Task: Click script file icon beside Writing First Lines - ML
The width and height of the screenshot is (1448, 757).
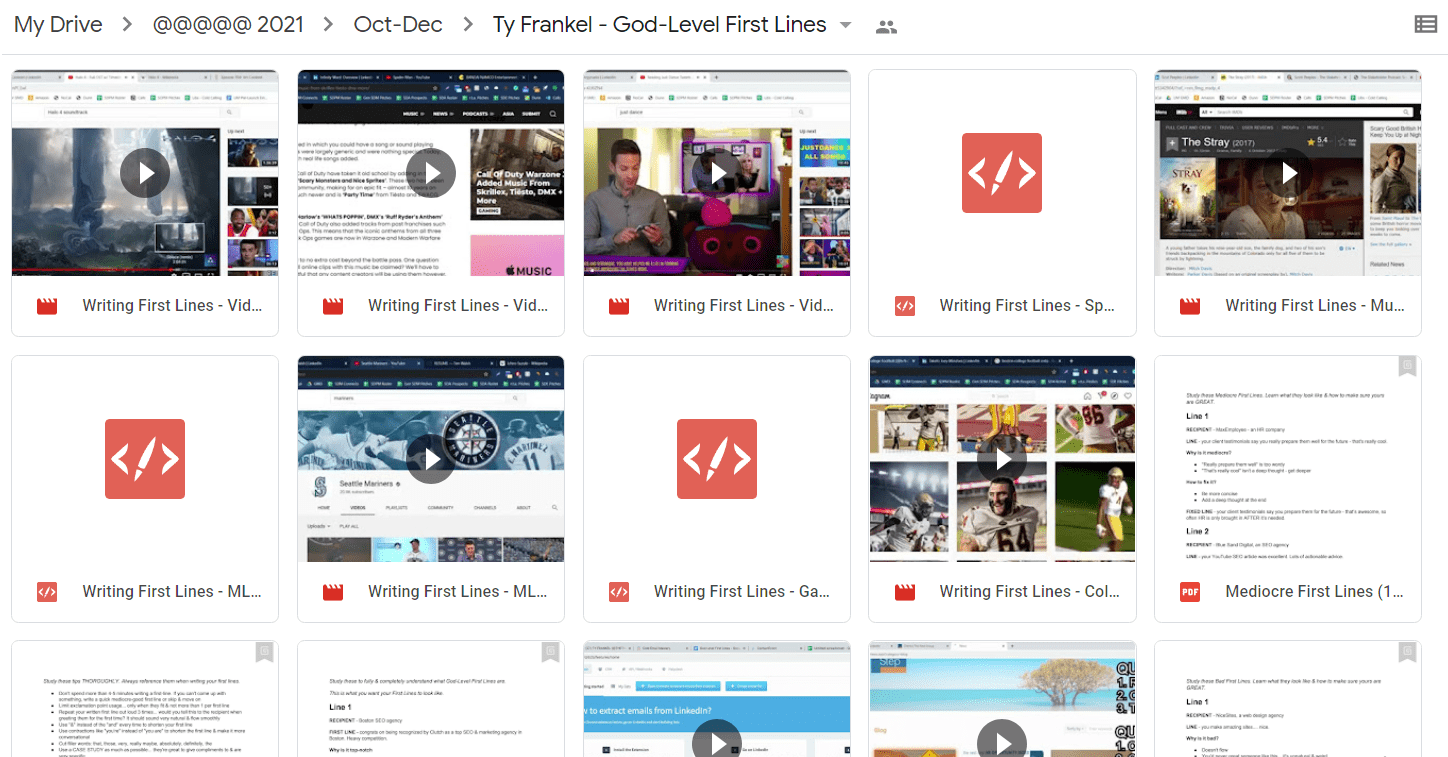Action: pos(47,592)
